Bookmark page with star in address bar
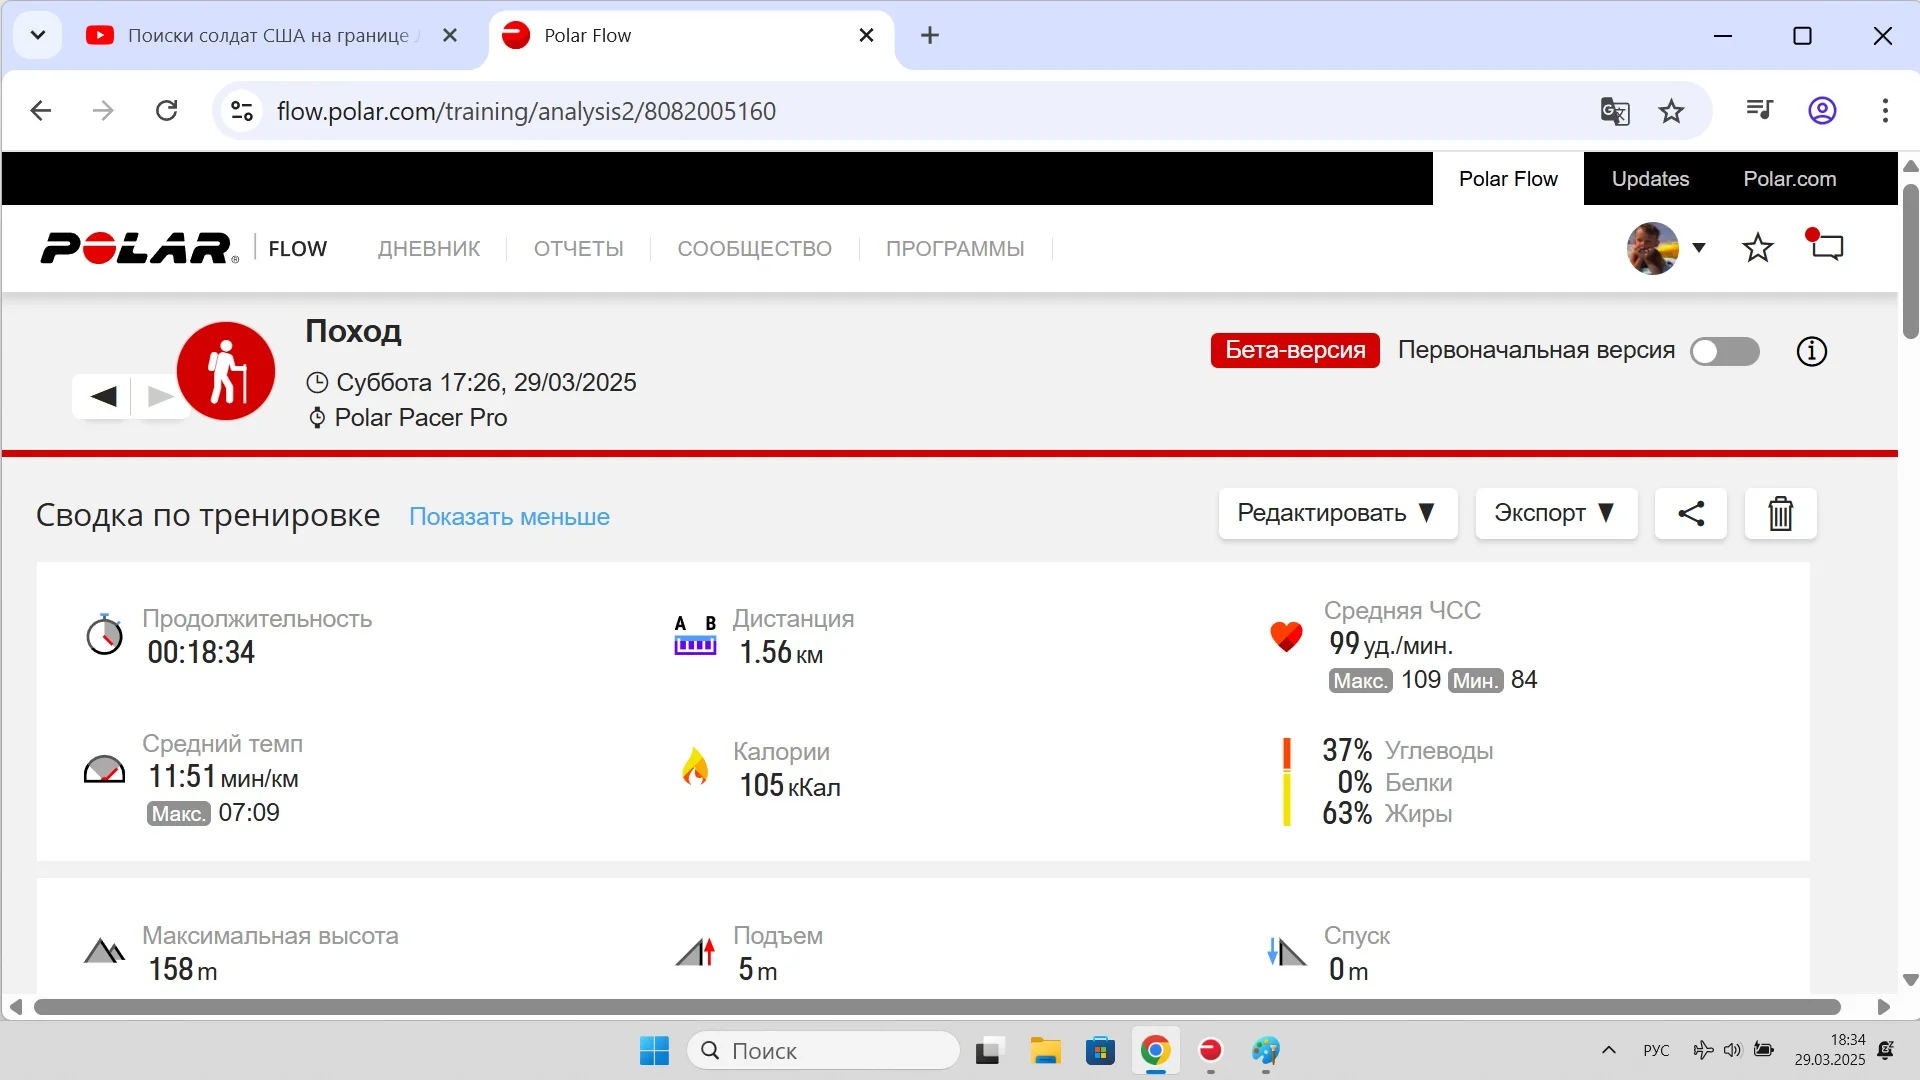The width and height of the screenshot is (1920, 1080). [x=1671, y=111]
